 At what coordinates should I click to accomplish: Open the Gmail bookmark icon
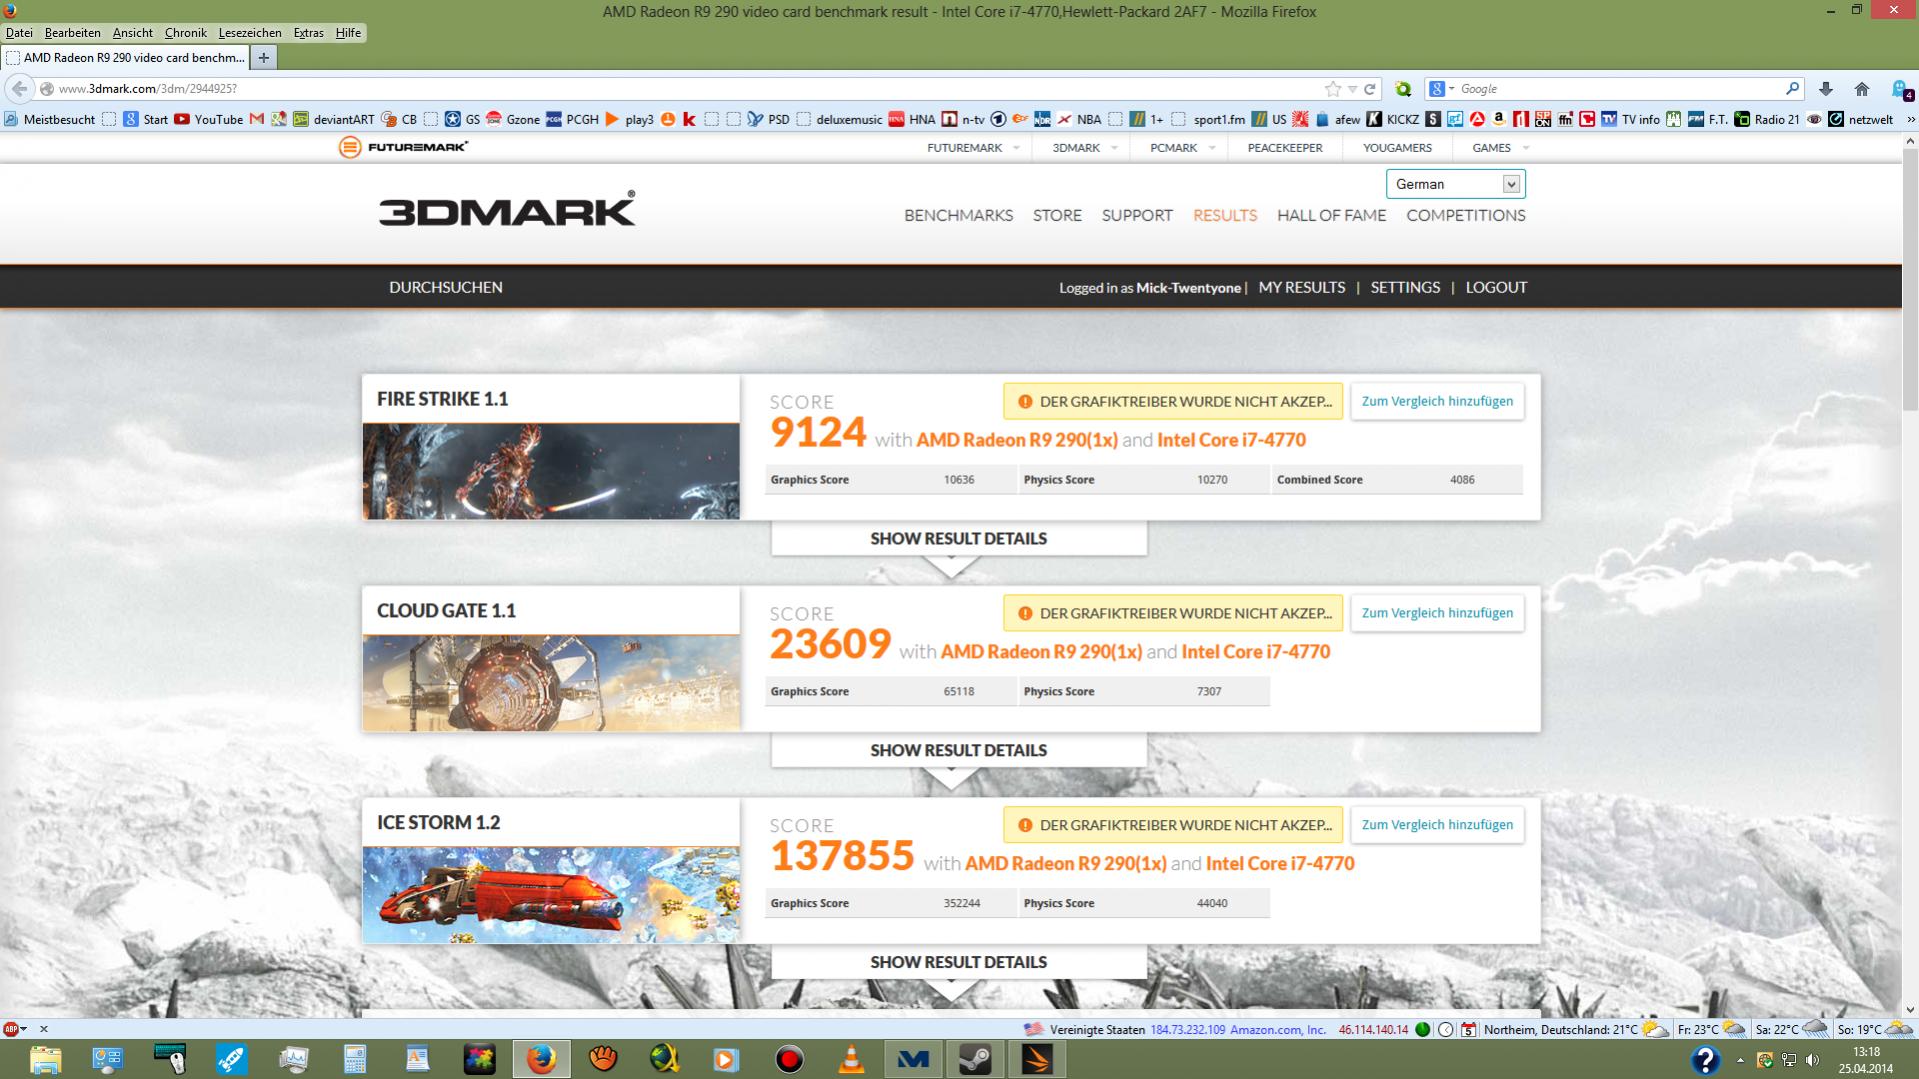[x=257, y=119]
